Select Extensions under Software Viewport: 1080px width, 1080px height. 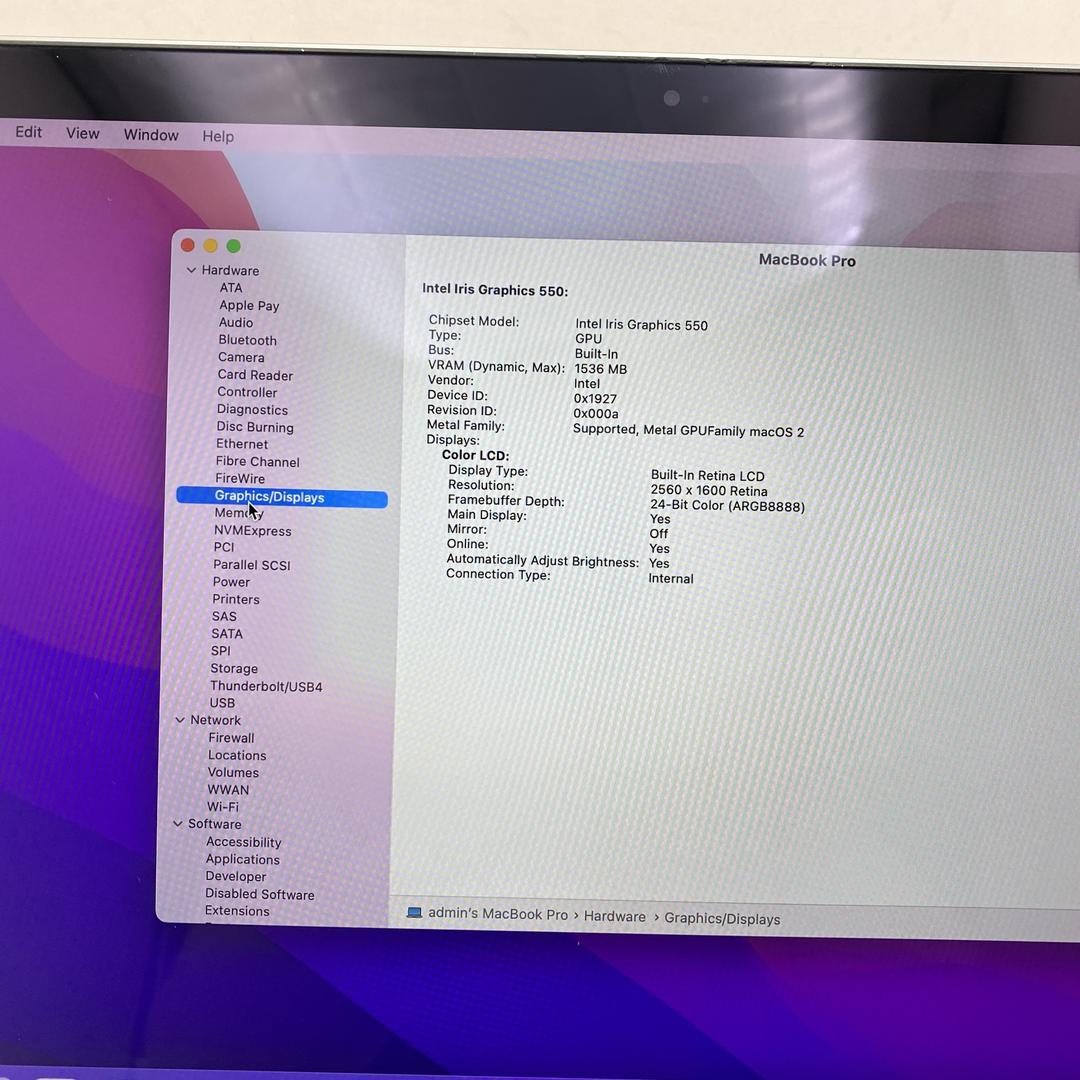pyautogui.click(x=237, y=911)
